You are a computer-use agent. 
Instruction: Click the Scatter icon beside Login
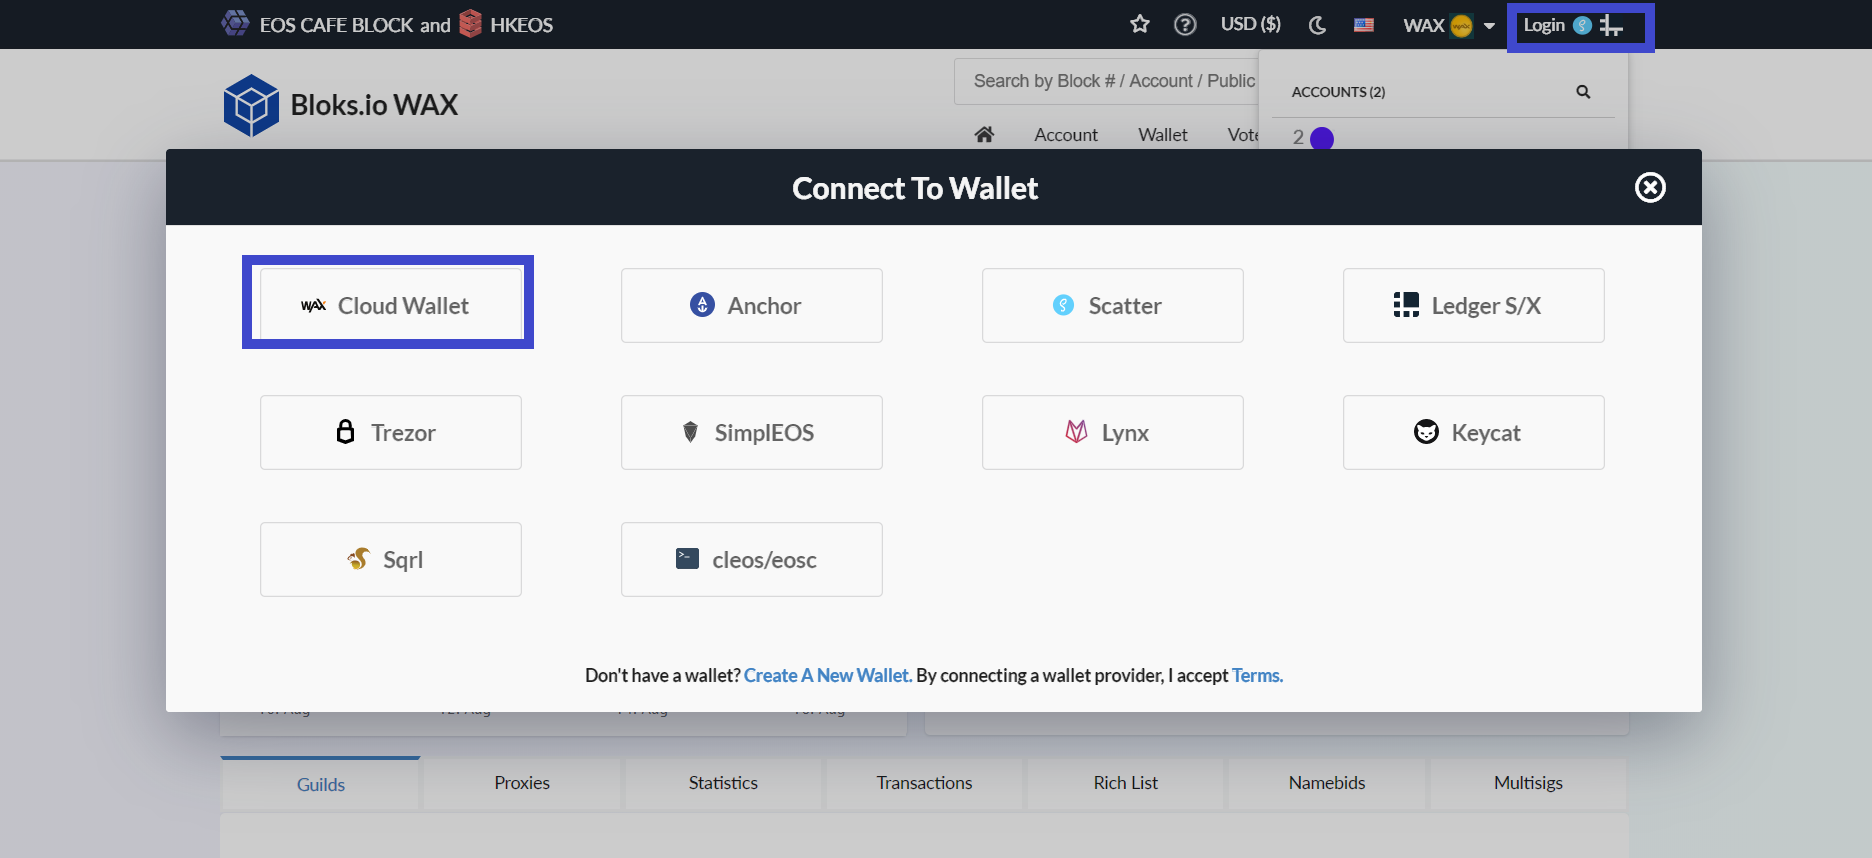1582,25
